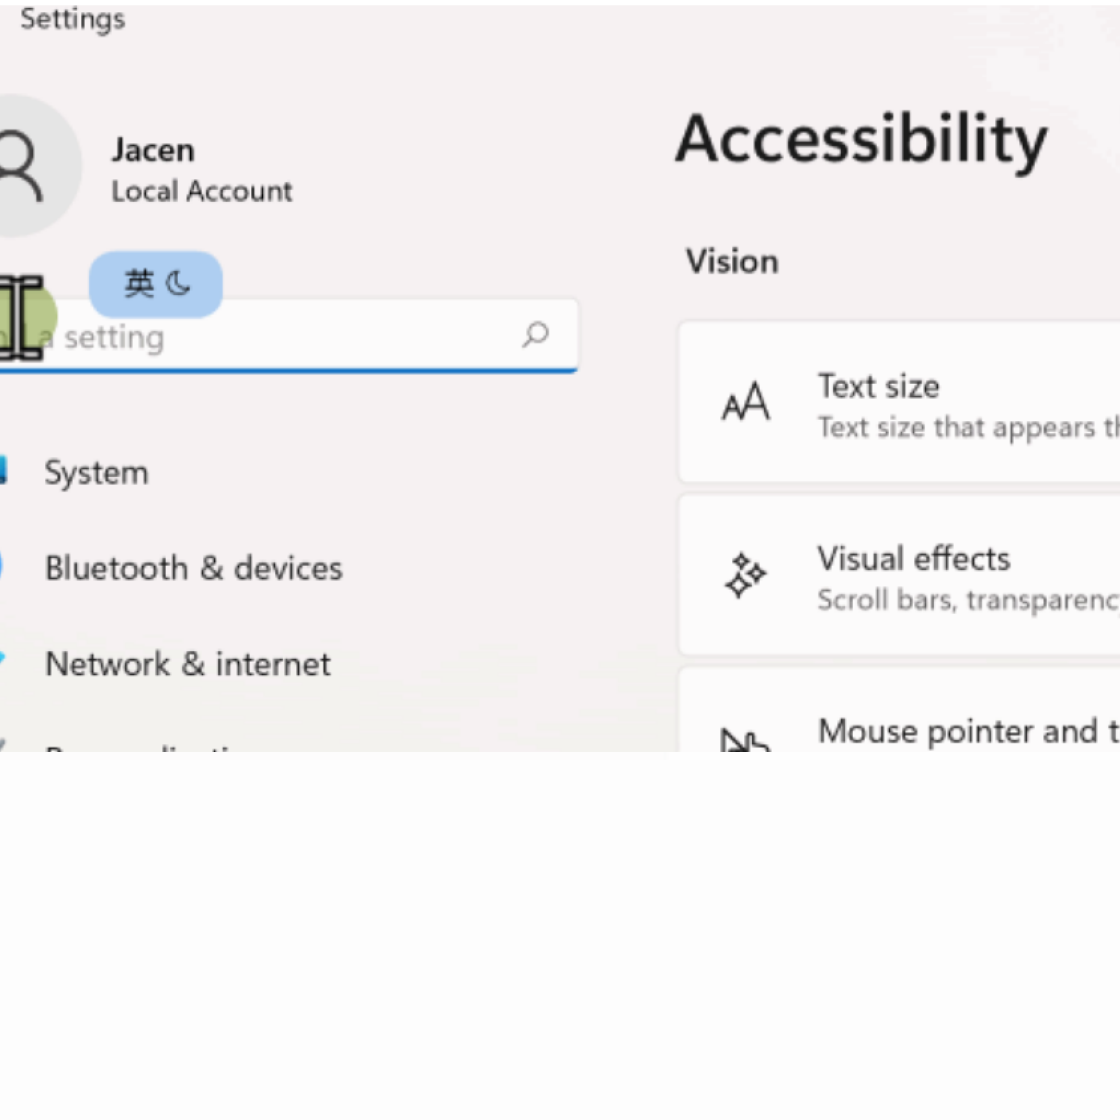Open Mouse pointer and touch settings
Screen dimensions: 1120x1120
pyautogui.click(x=960, y=731)
